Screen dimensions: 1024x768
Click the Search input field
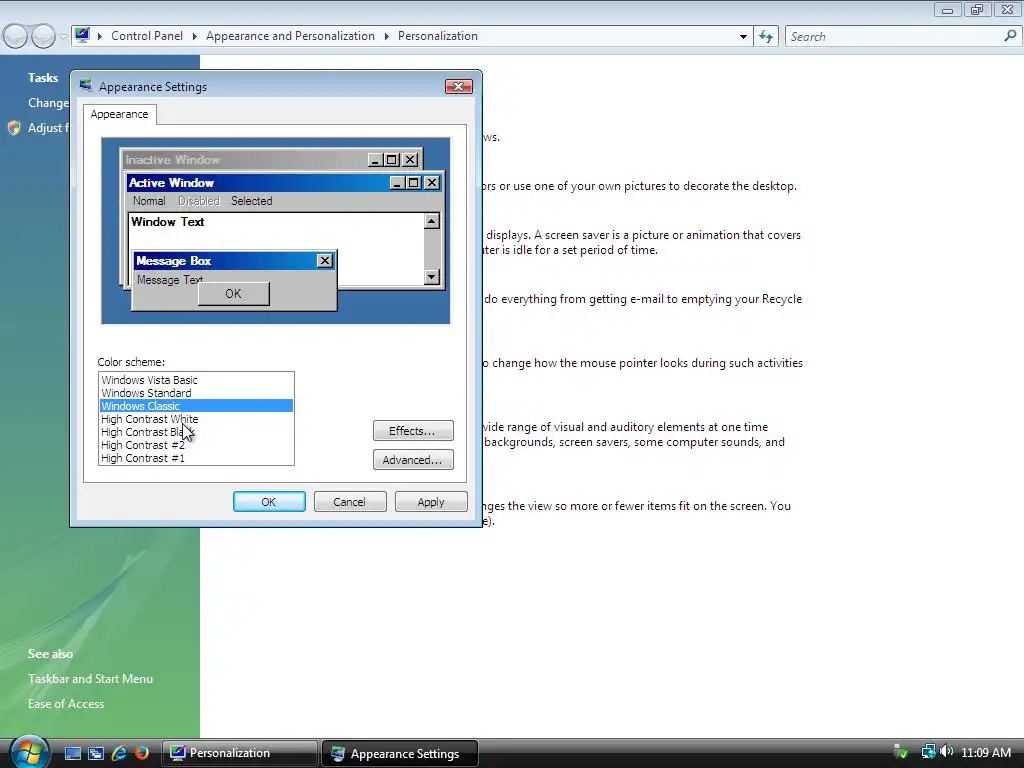tap(893, 37)
